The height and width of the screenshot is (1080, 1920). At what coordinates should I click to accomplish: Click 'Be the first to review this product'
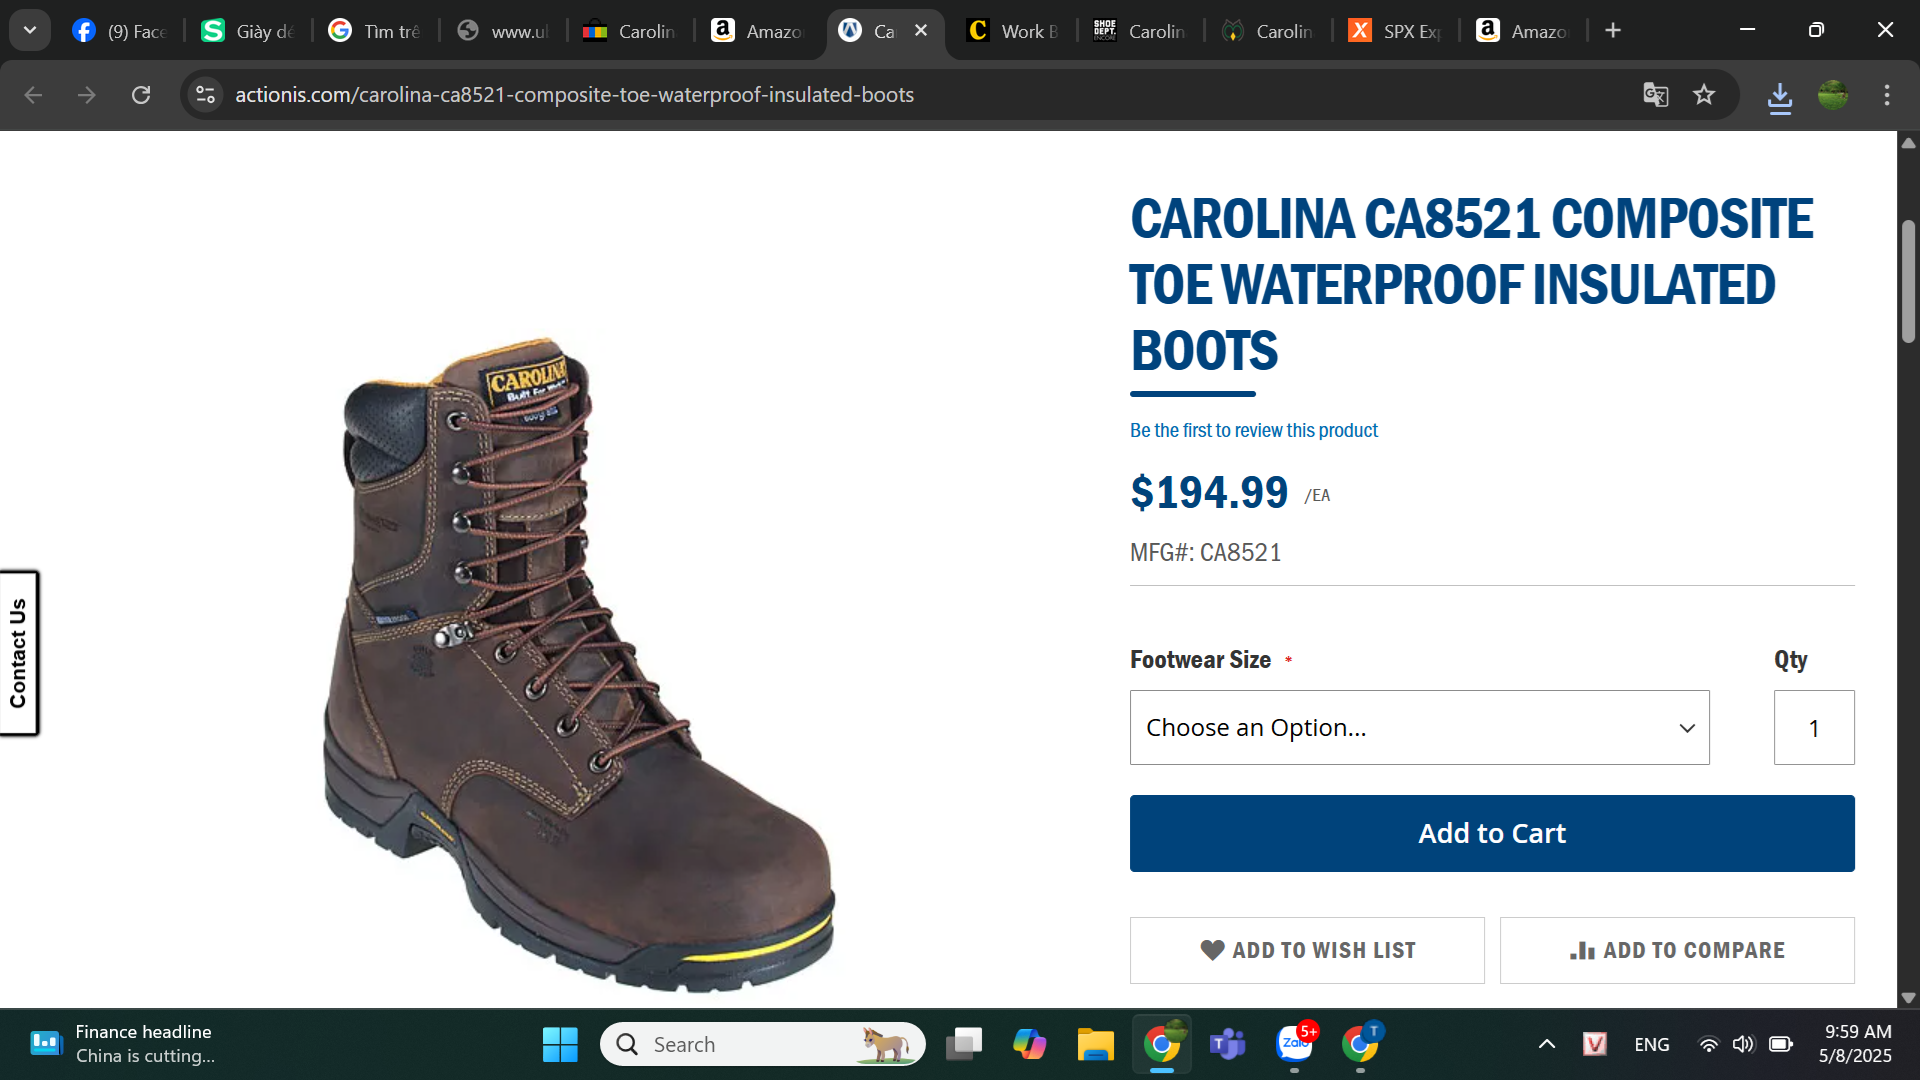pyautogui.click(x=1253, y=431)
